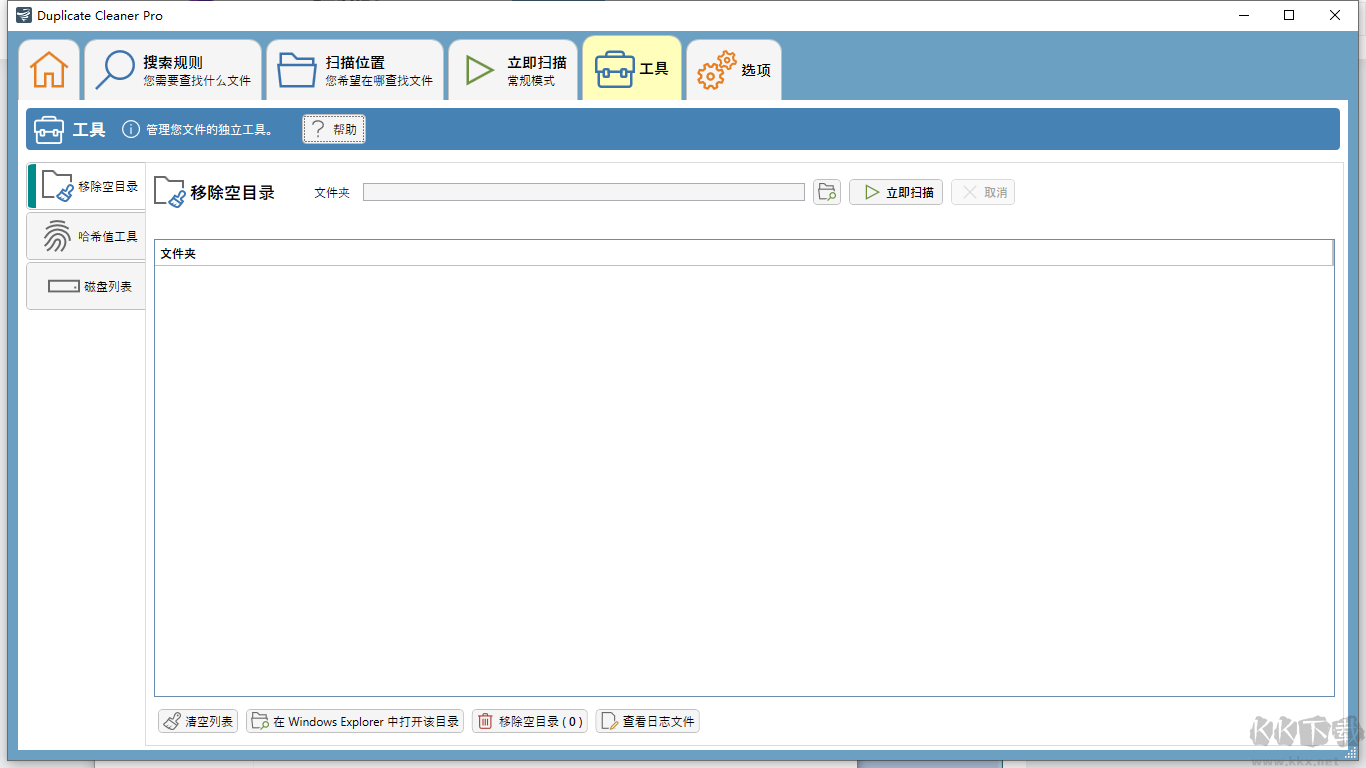Start scan with green 立即扫描 button
Image resolution: width=1366 pixels, height=768 pixels.
896,192
